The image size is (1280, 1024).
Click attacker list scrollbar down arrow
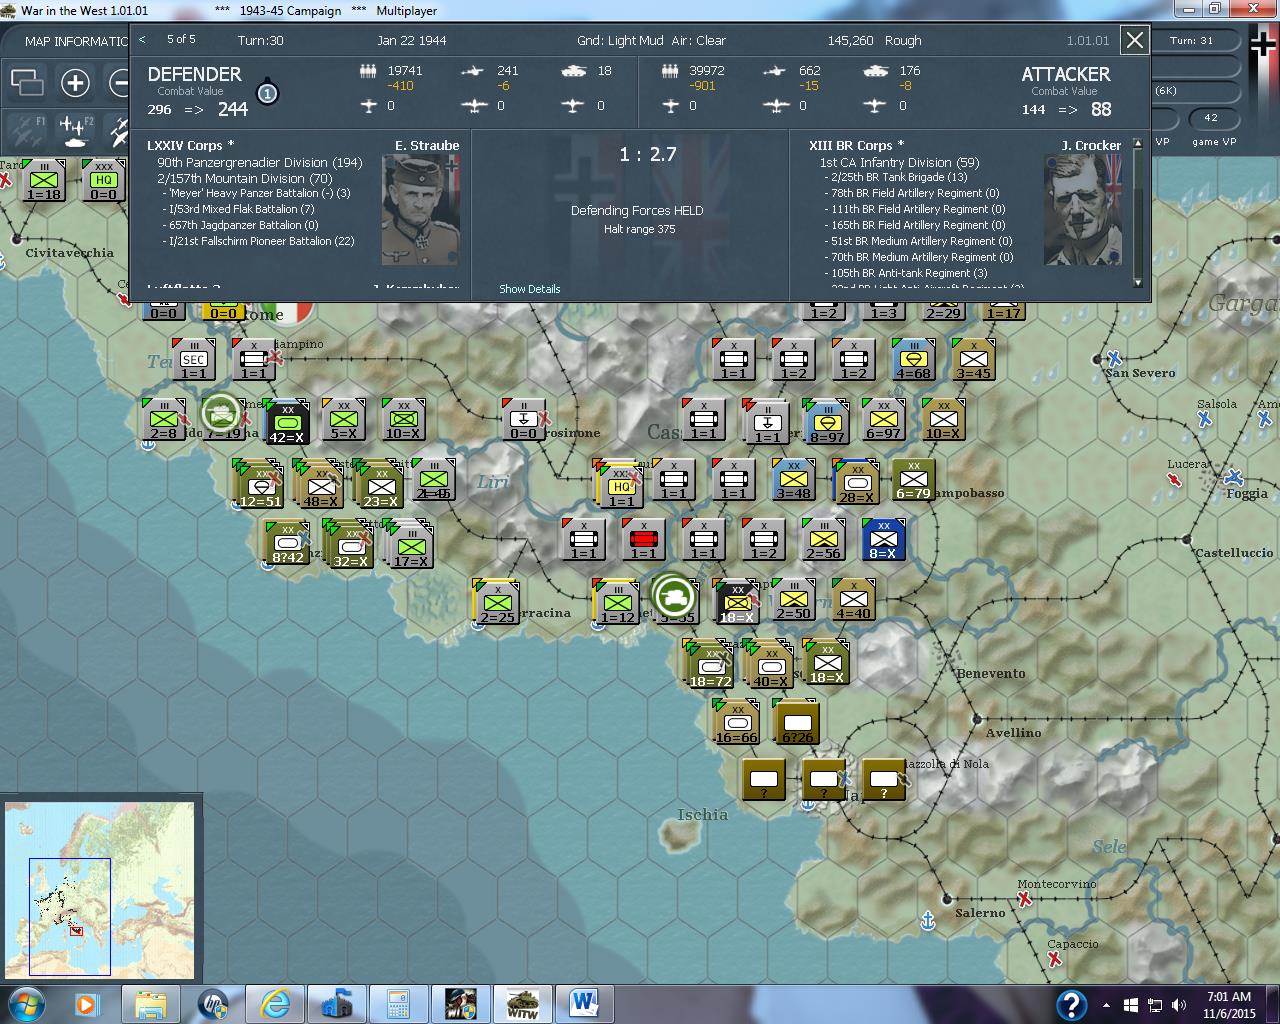[1136, 284]
